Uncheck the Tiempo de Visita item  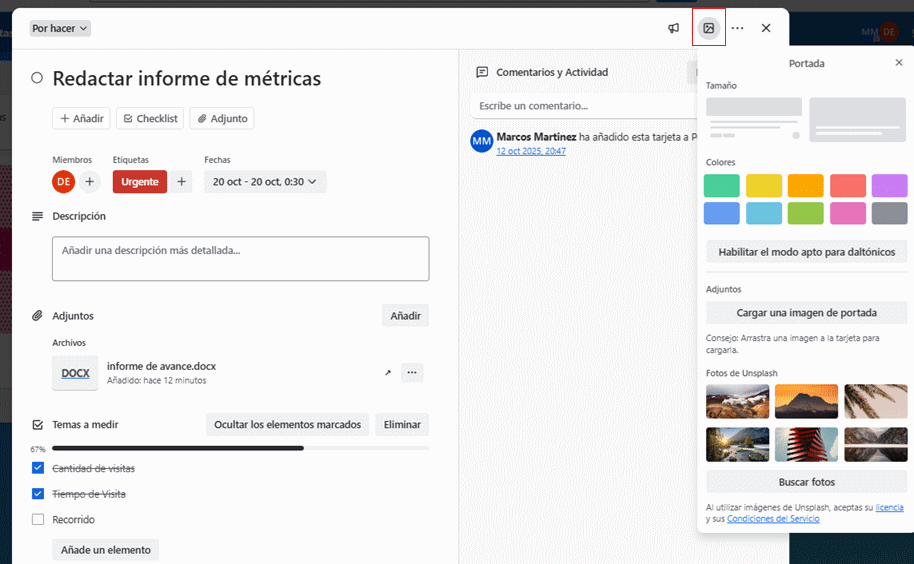(x=38, y=494)
